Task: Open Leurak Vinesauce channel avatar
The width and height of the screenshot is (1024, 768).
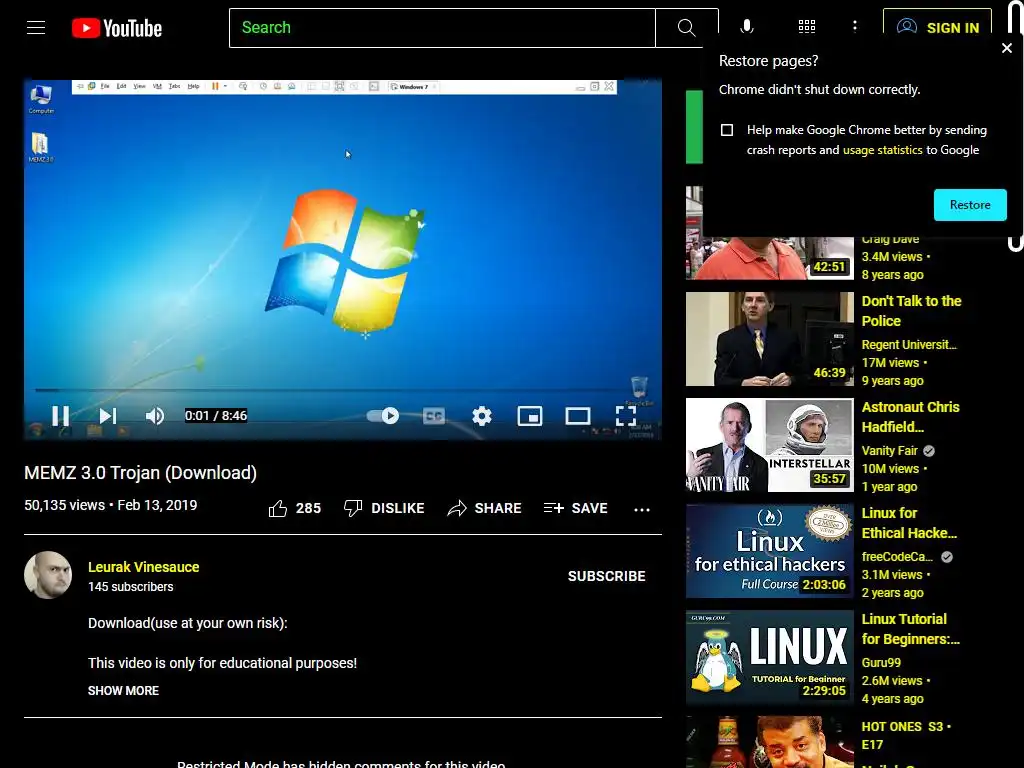Action: (x=48, y=575)
